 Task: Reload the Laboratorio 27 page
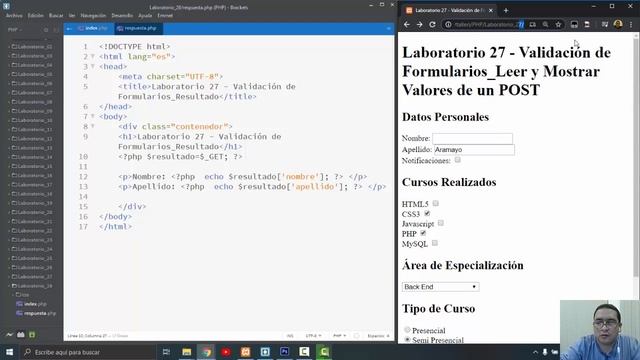click(x=432, y=24)
